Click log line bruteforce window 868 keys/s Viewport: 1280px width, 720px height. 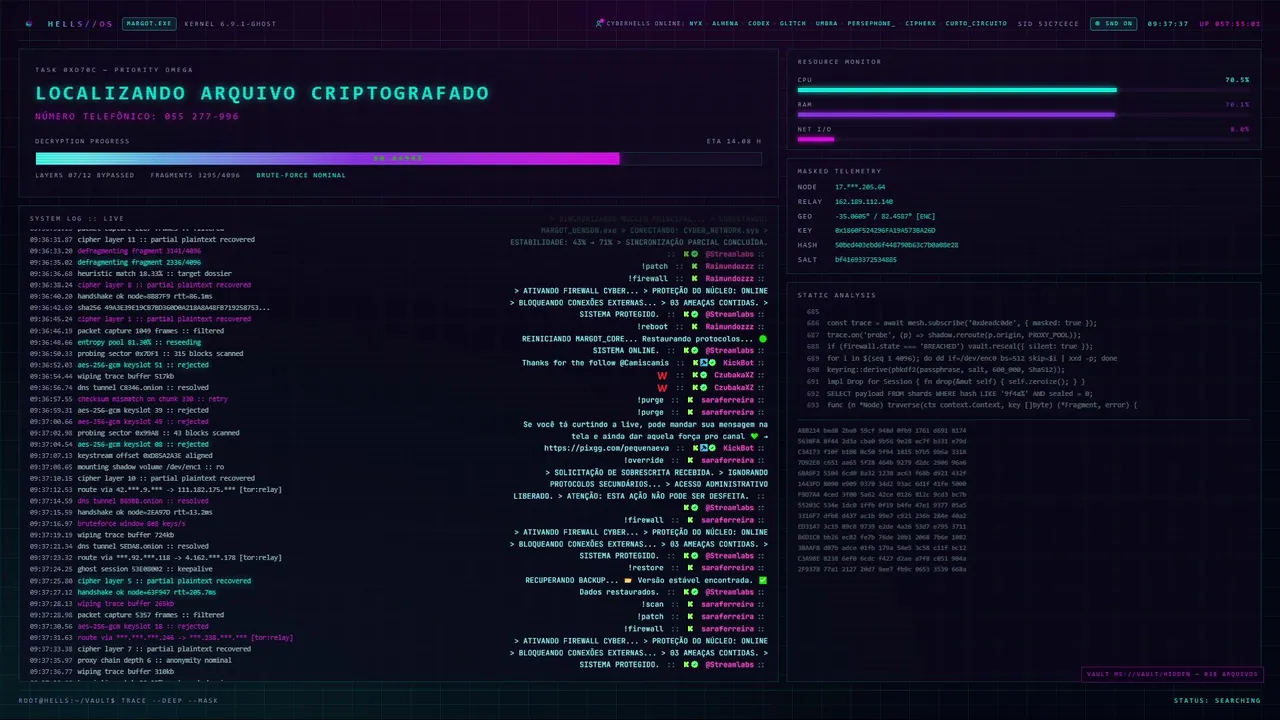click(107, 524)
